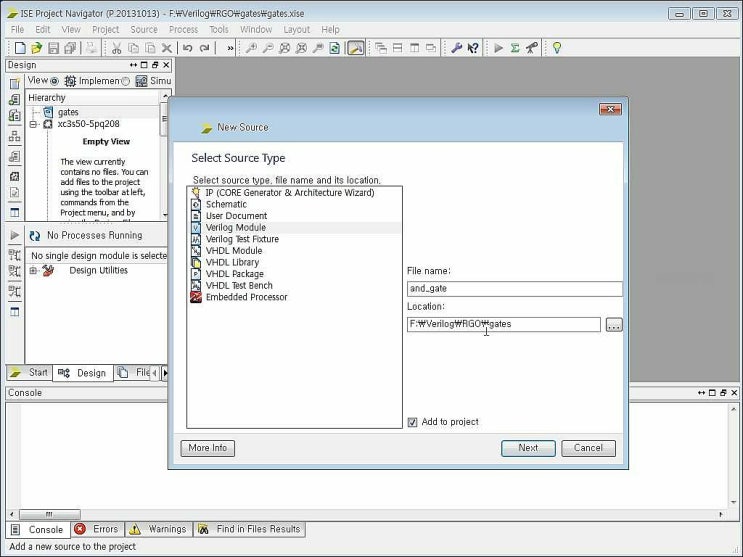Image resolution: width=743 pixels, height=557 pixels.
Task: Click the Zoom In magnifier icon
Action: pos(251,48)
